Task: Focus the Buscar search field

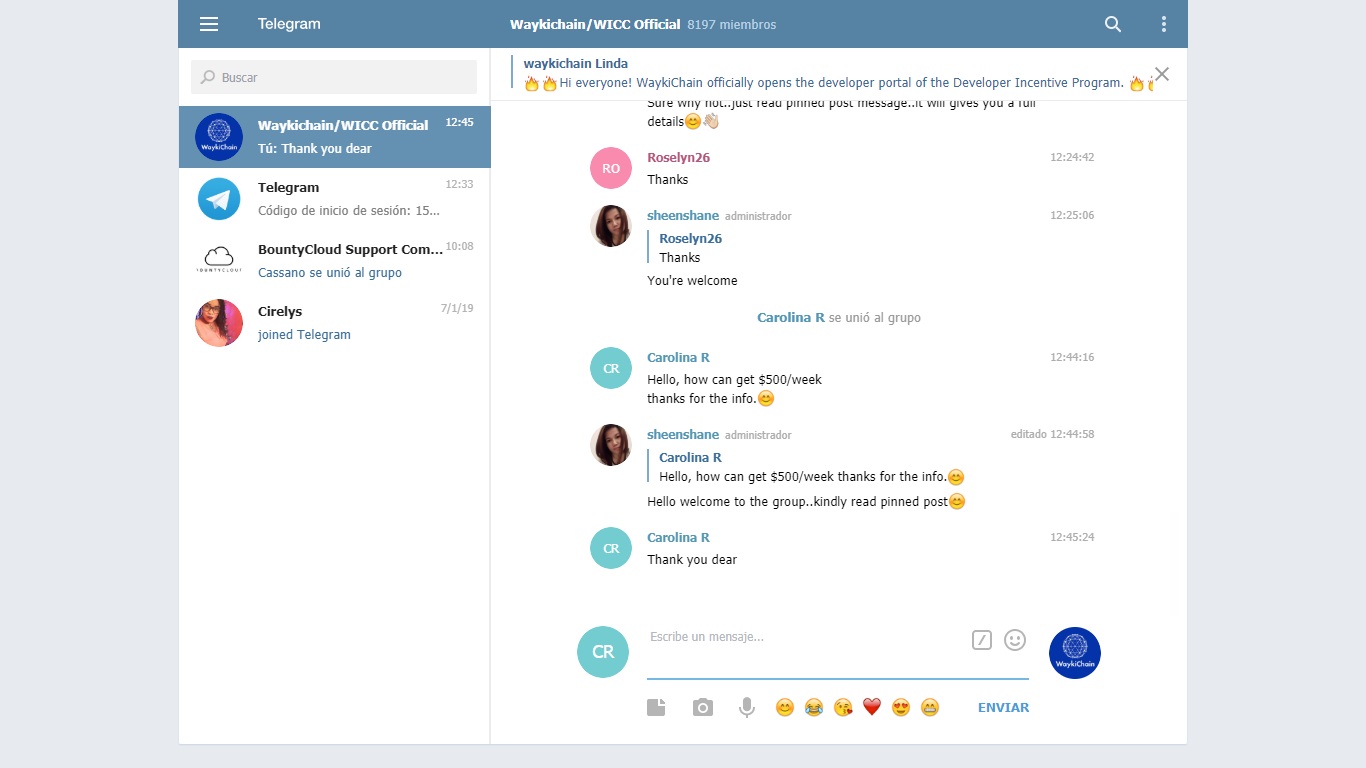Action: [x=334, y=77]
